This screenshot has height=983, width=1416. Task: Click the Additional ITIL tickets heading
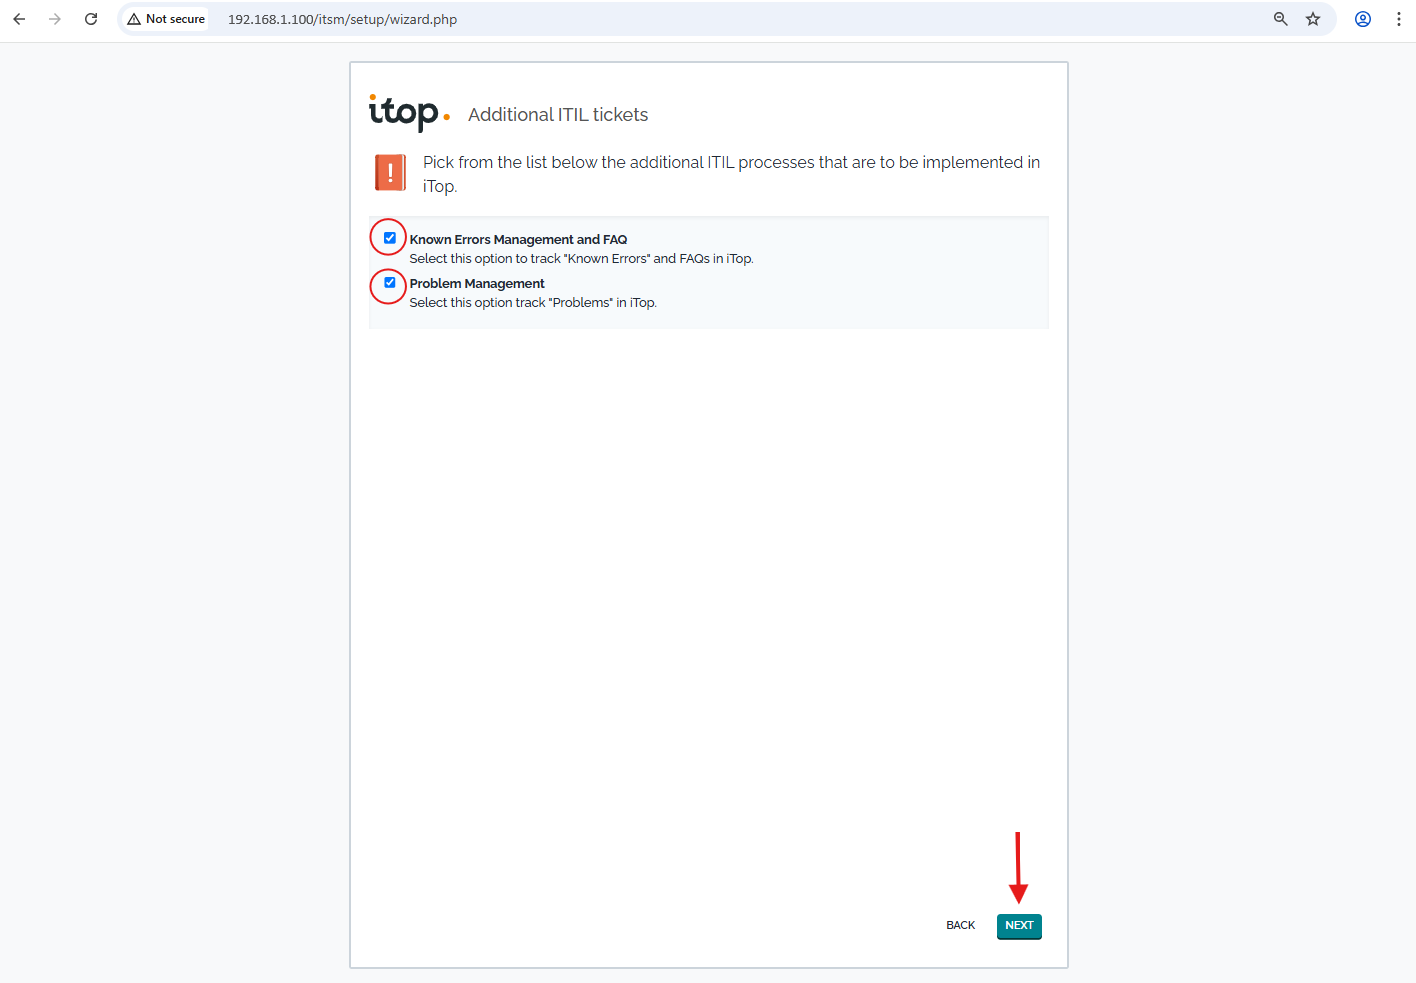coord(558,115)
